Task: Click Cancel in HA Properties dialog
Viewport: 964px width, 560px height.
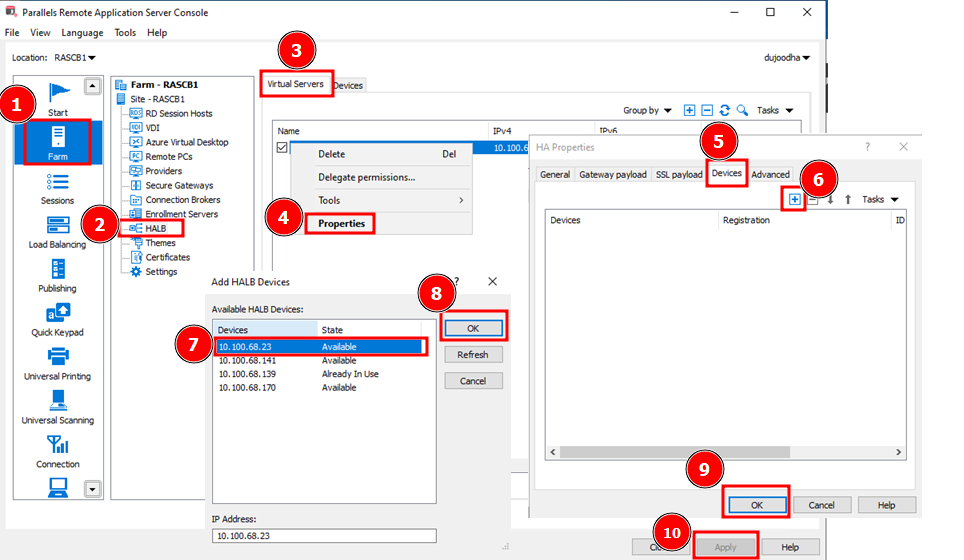Action: 821,505
